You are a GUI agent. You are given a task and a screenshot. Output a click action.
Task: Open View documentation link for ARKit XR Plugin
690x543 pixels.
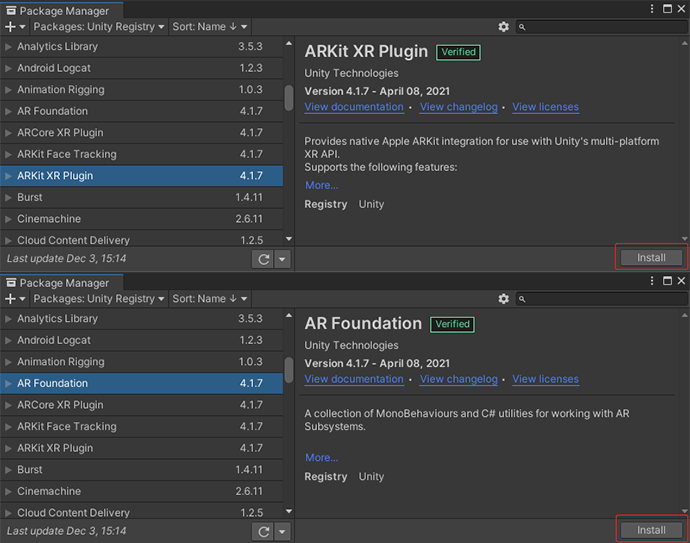click(x=354, y=107)
